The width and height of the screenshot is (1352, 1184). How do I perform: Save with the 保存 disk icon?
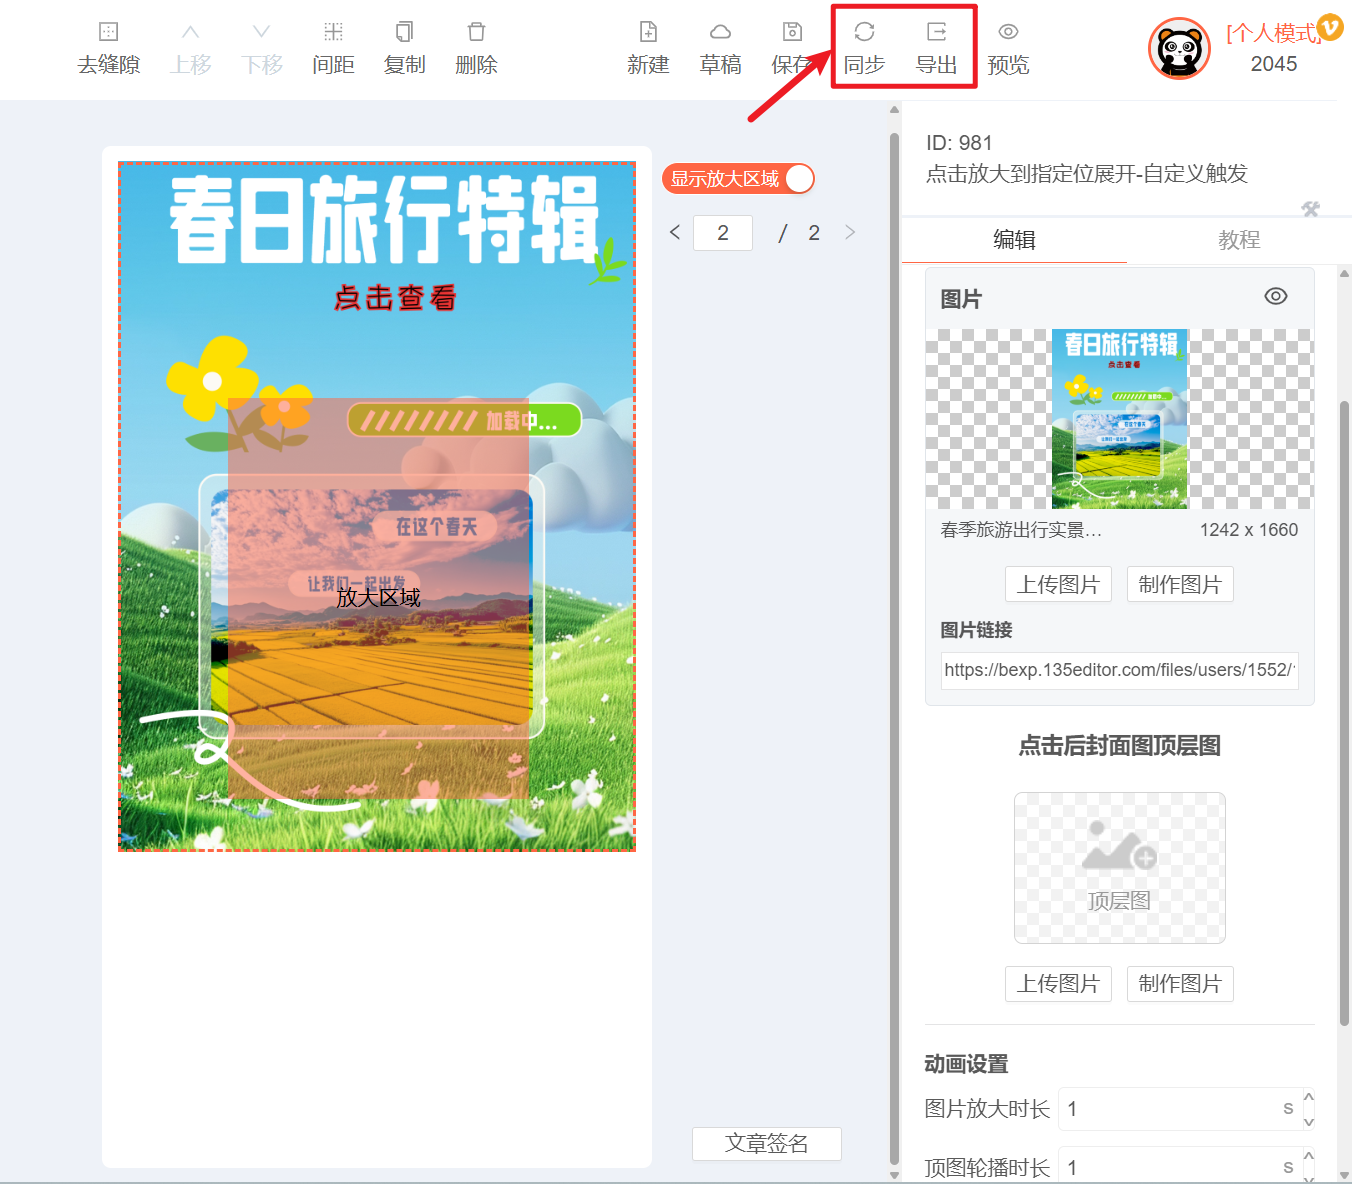click(x=792, y=32)
